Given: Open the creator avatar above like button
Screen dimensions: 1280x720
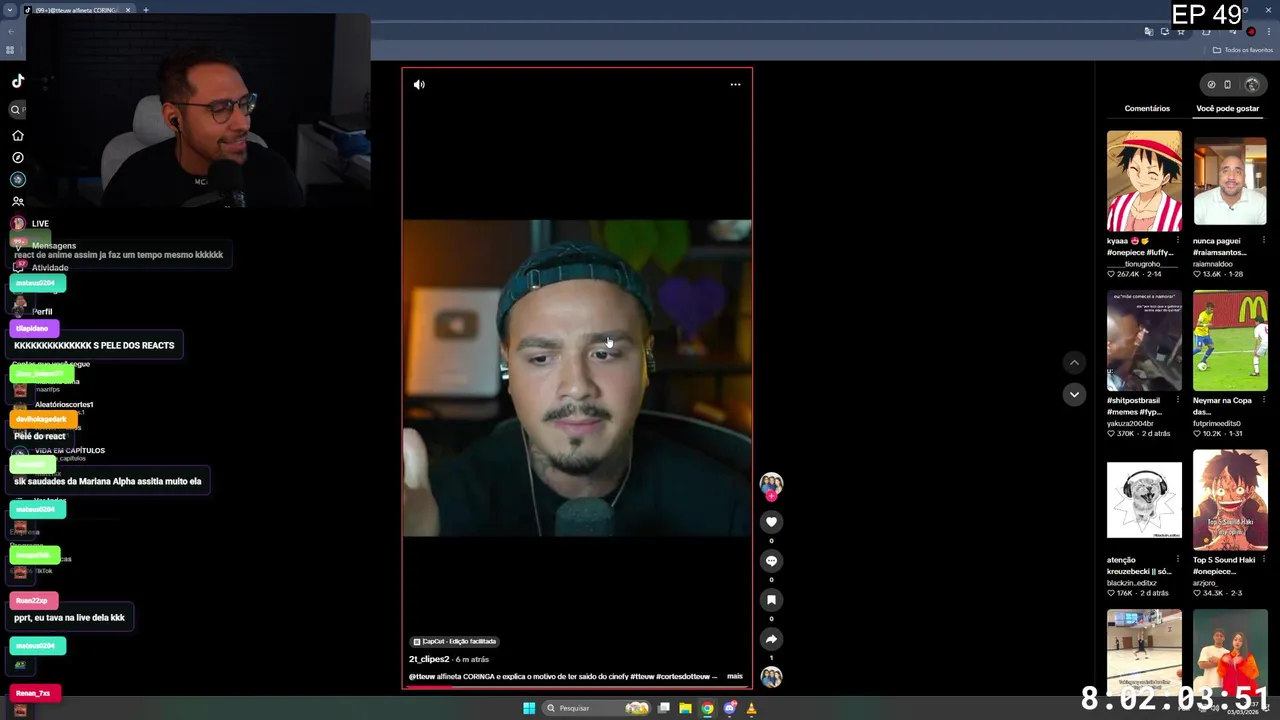Looking at the screenshot, I should click(x=771, y=485).
